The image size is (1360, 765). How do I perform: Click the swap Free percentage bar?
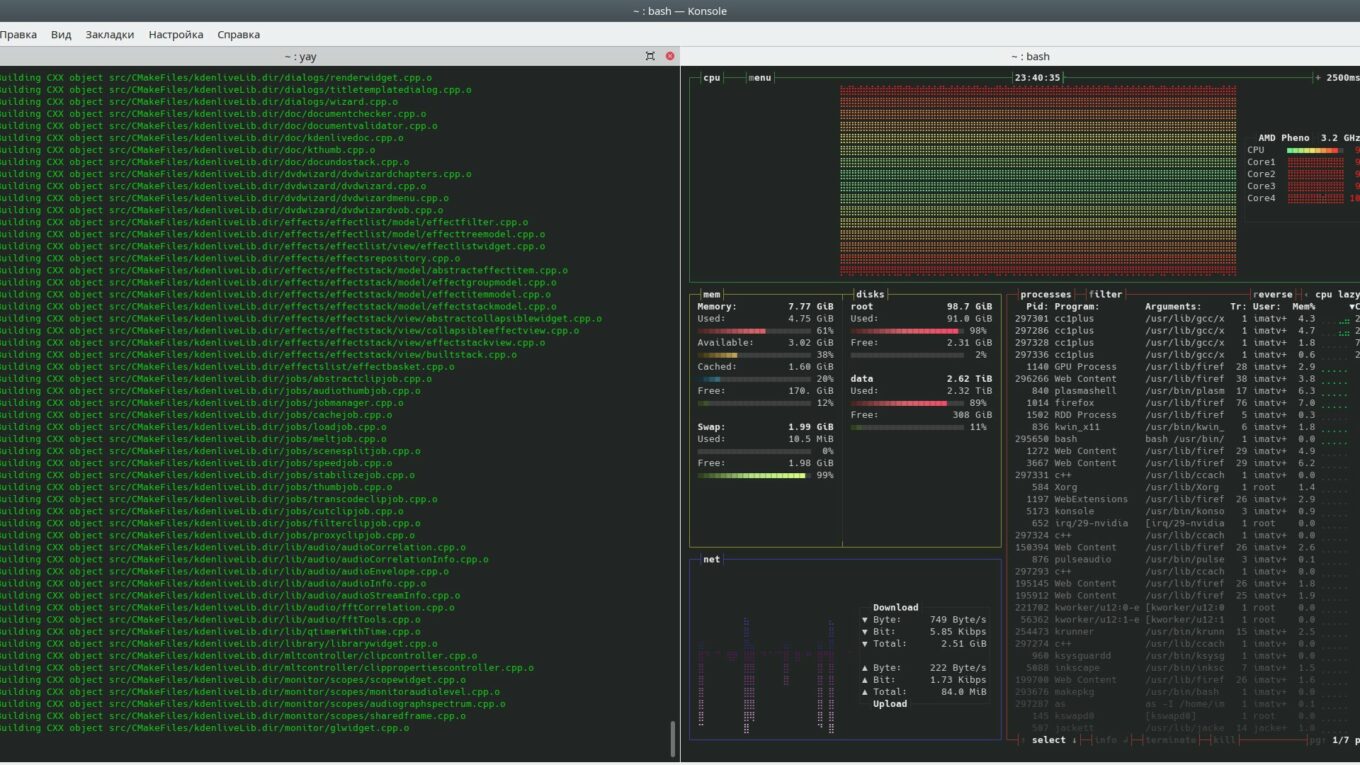752,475
